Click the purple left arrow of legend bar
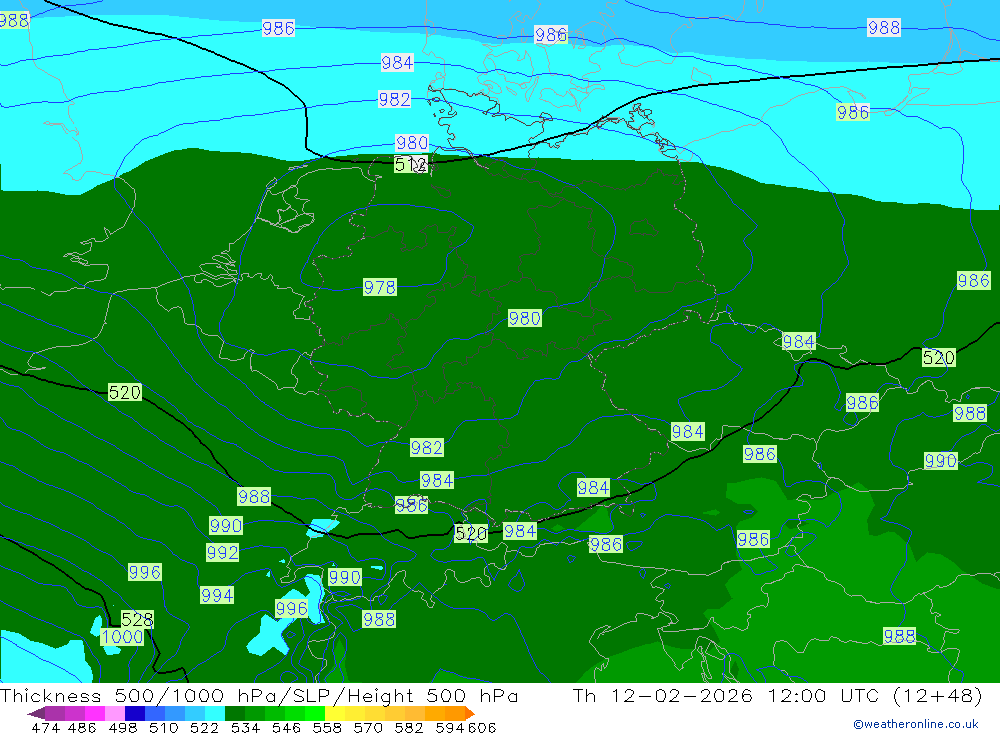 point(36,713)
